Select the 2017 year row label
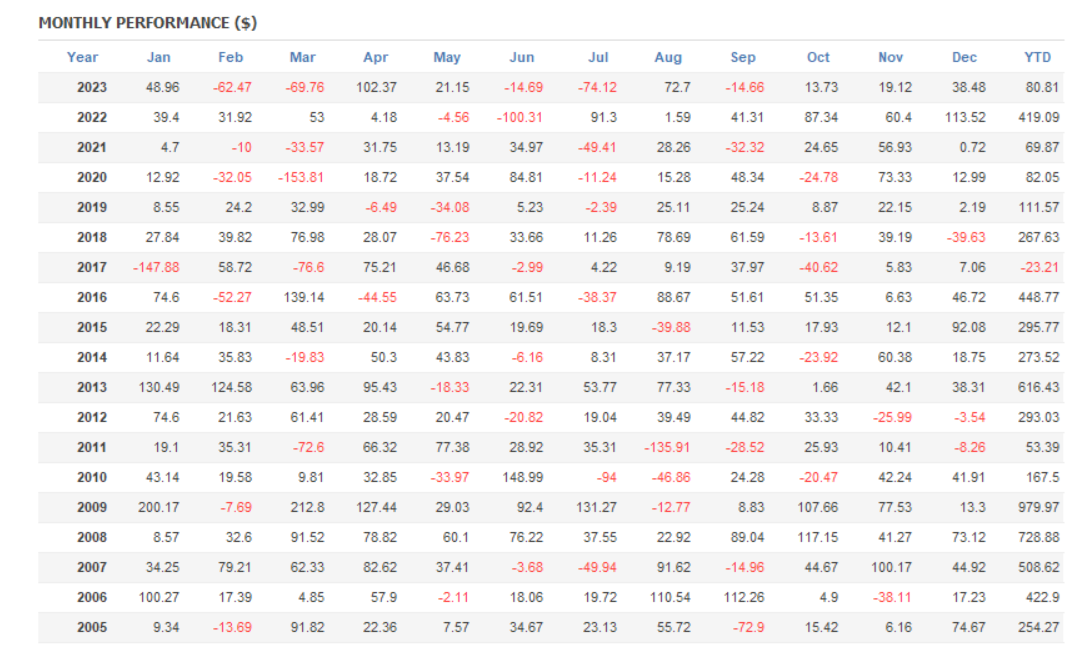 92,267
